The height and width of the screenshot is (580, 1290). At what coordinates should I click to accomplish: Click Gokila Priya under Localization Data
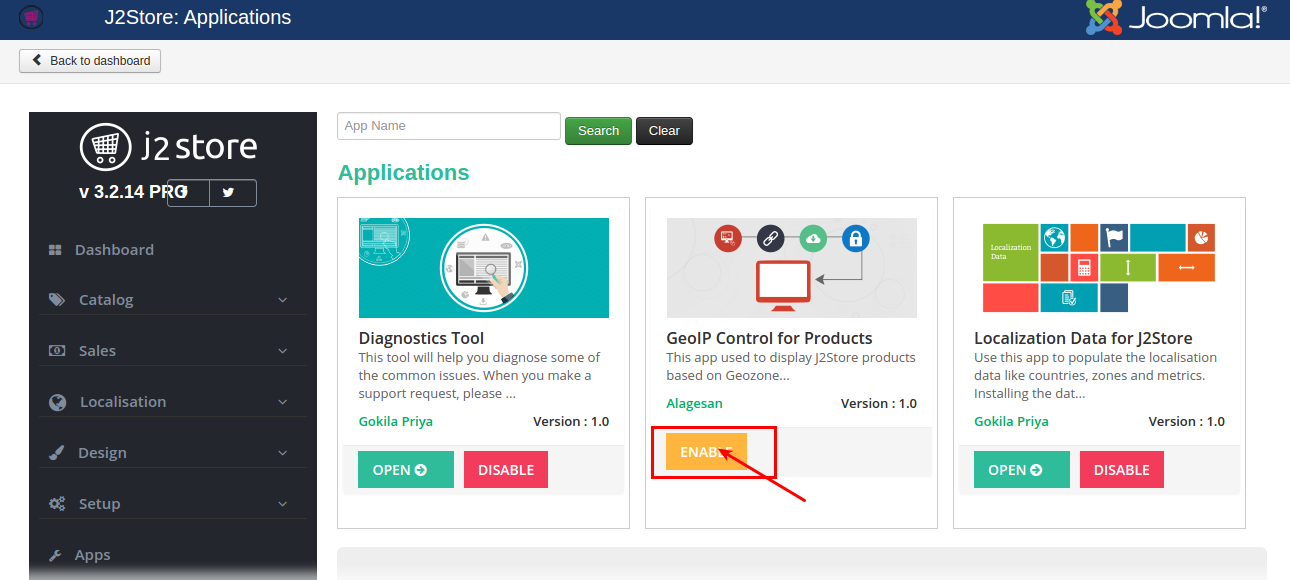(1012, 421)
